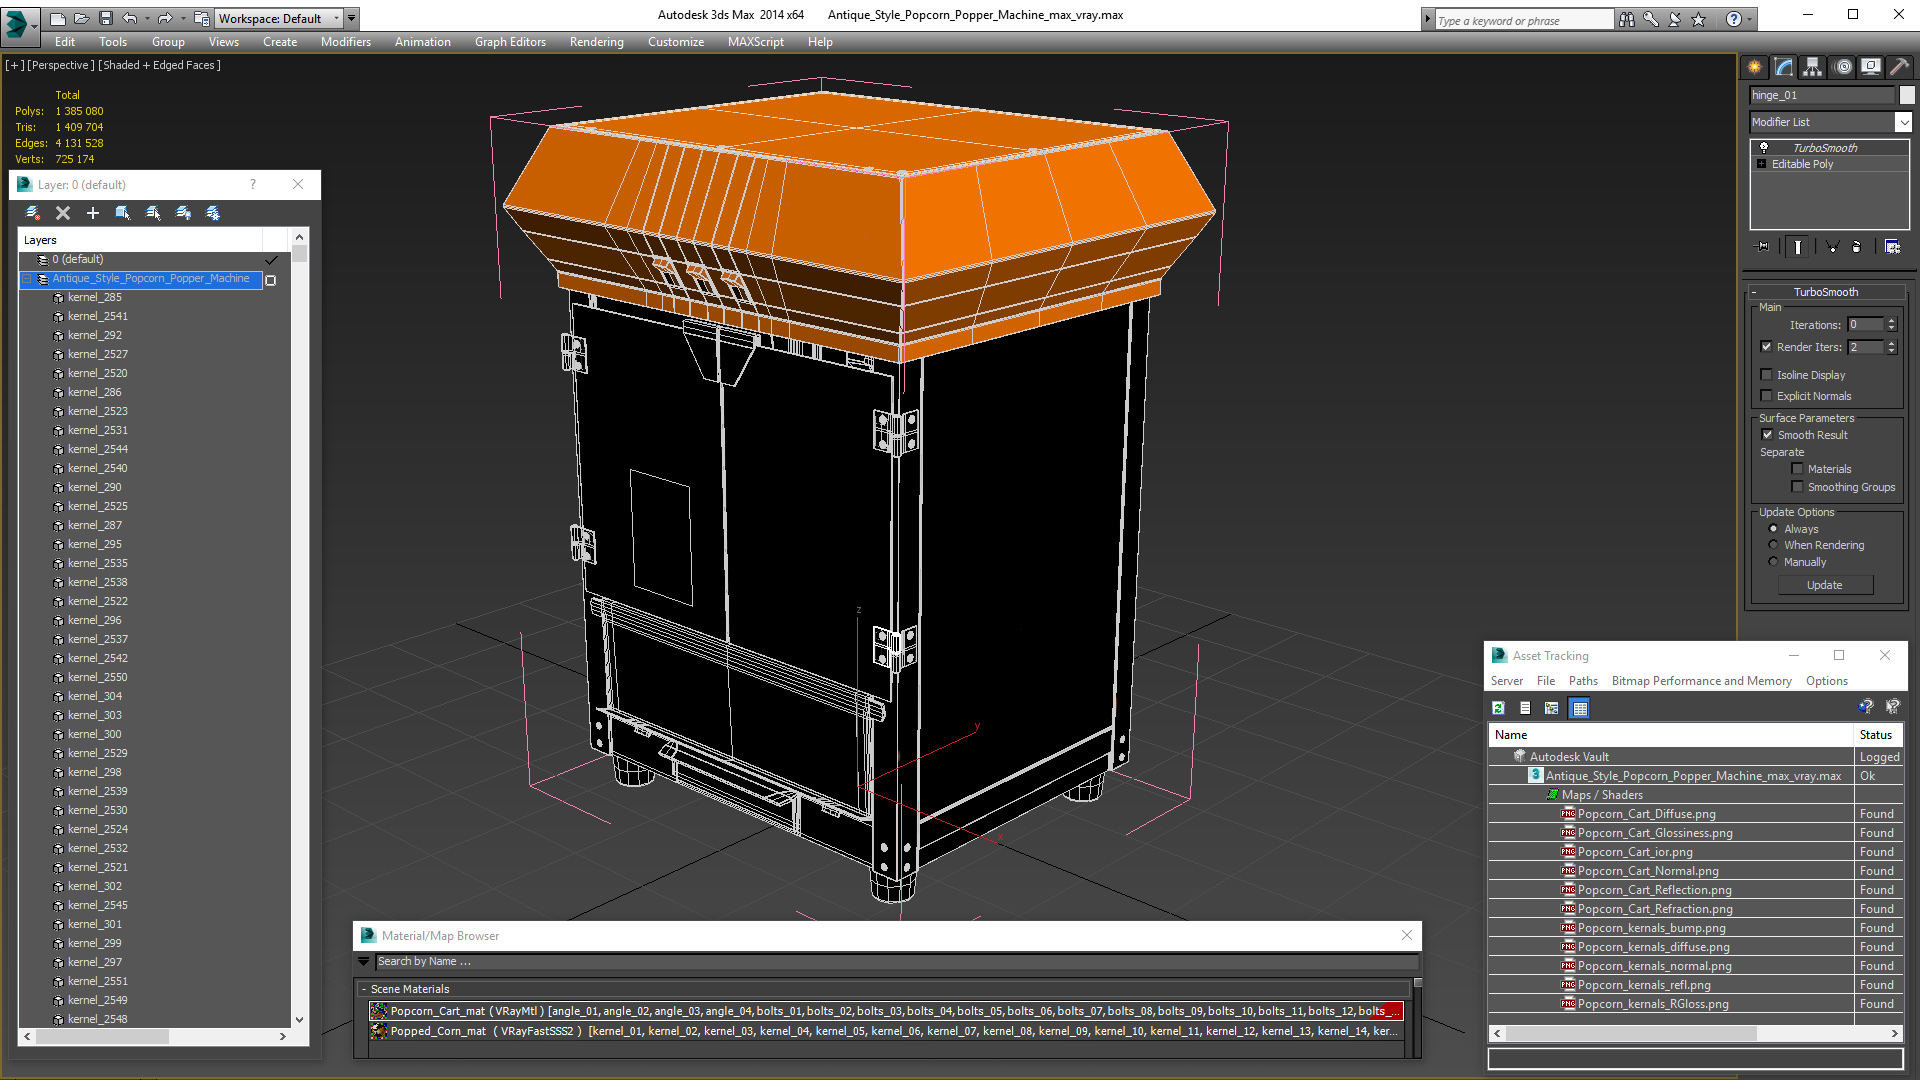Open the Rendering menu
This screenshot has height=1080, width=1920.
pos(596,42)
